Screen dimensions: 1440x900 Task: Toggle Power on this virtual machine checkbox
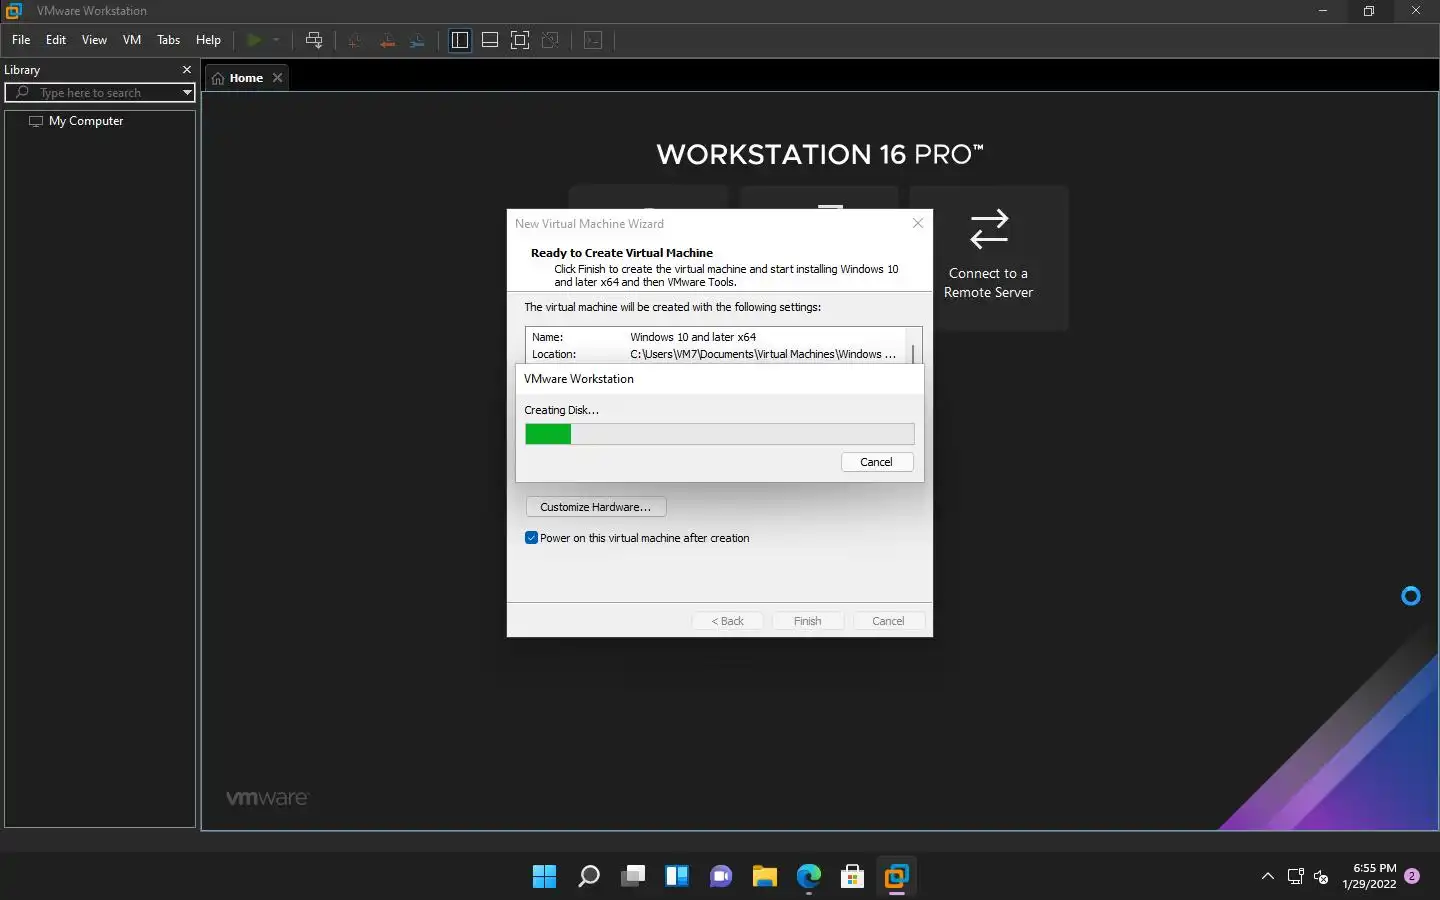pyautogui.click(x=532, y=538)
